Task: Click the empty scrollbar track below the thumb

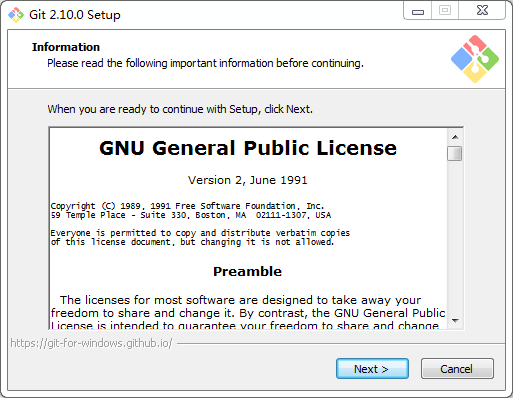Action: click(455, 237)
